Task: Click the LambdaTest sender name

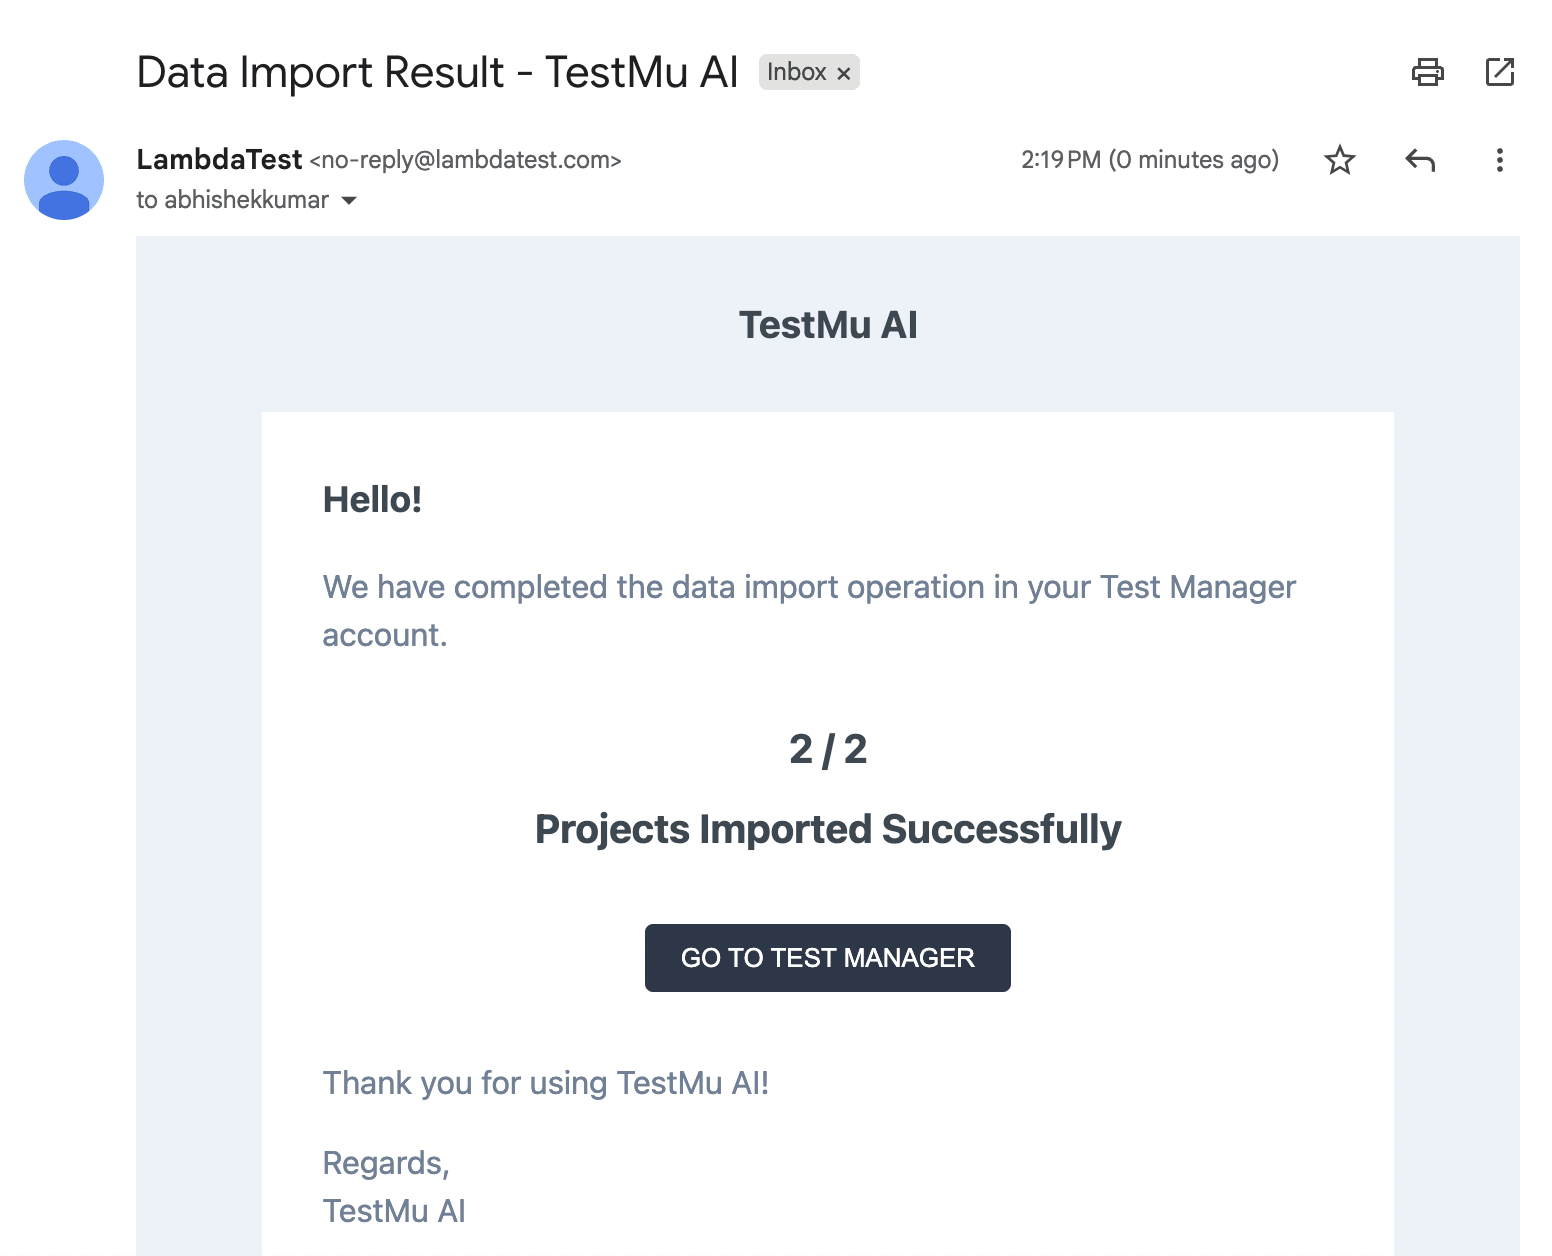Action: click(x=219, y=159)
